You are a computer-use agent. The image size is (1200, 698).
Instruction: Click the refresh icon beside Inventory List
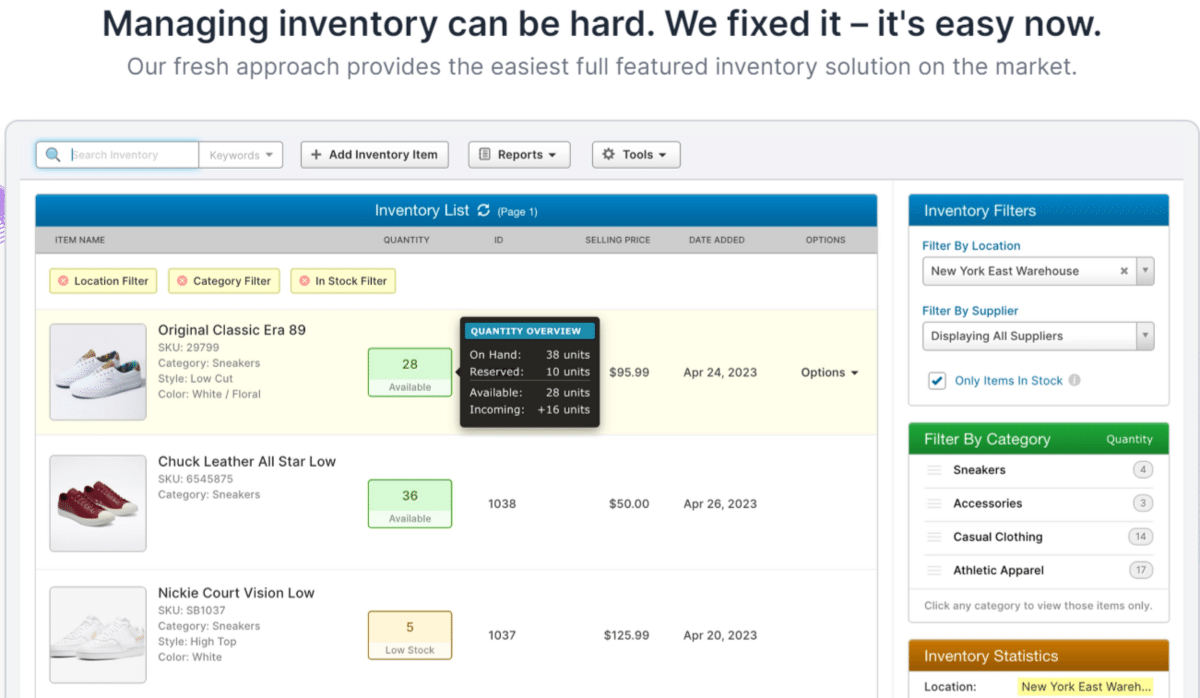click(484, 210)
